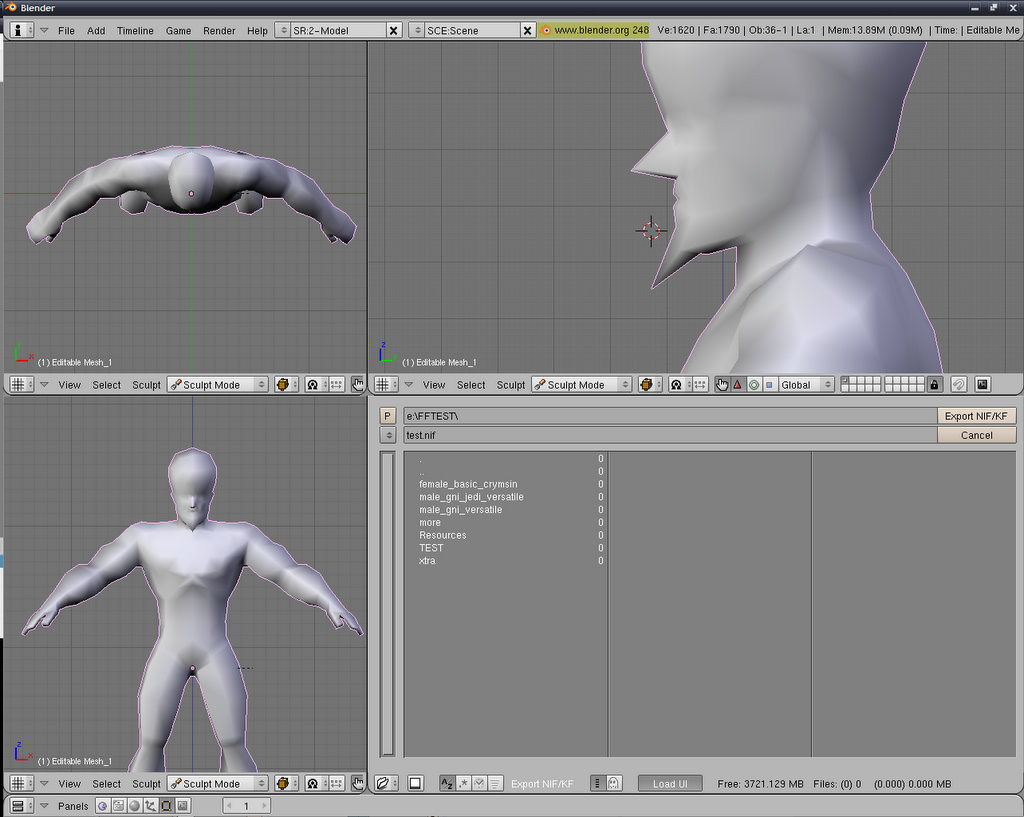Viewport: 1024px width, 817px height.
Task: Open the Timeline menu in top bar
Action: (135, 31)
